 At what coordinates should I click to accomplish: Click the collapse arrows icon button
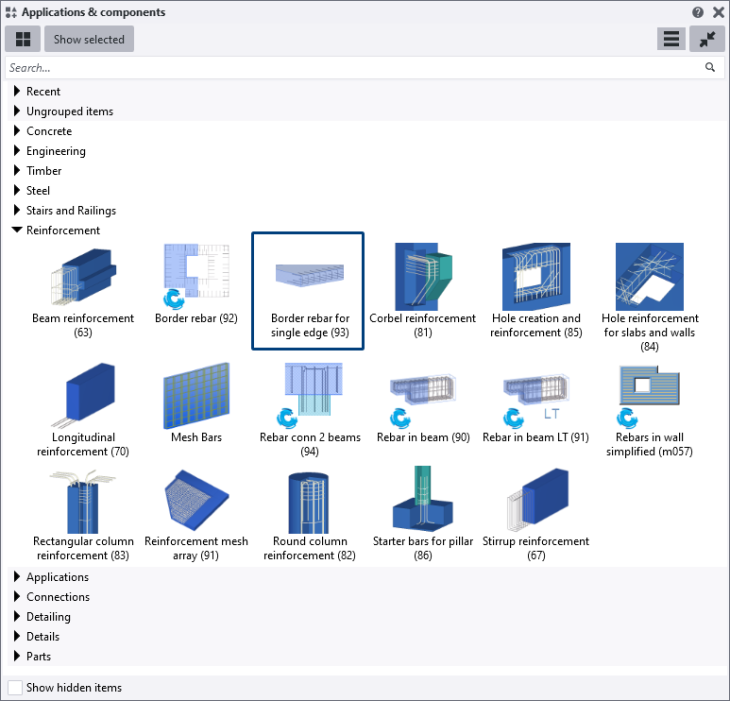point(707,39)
